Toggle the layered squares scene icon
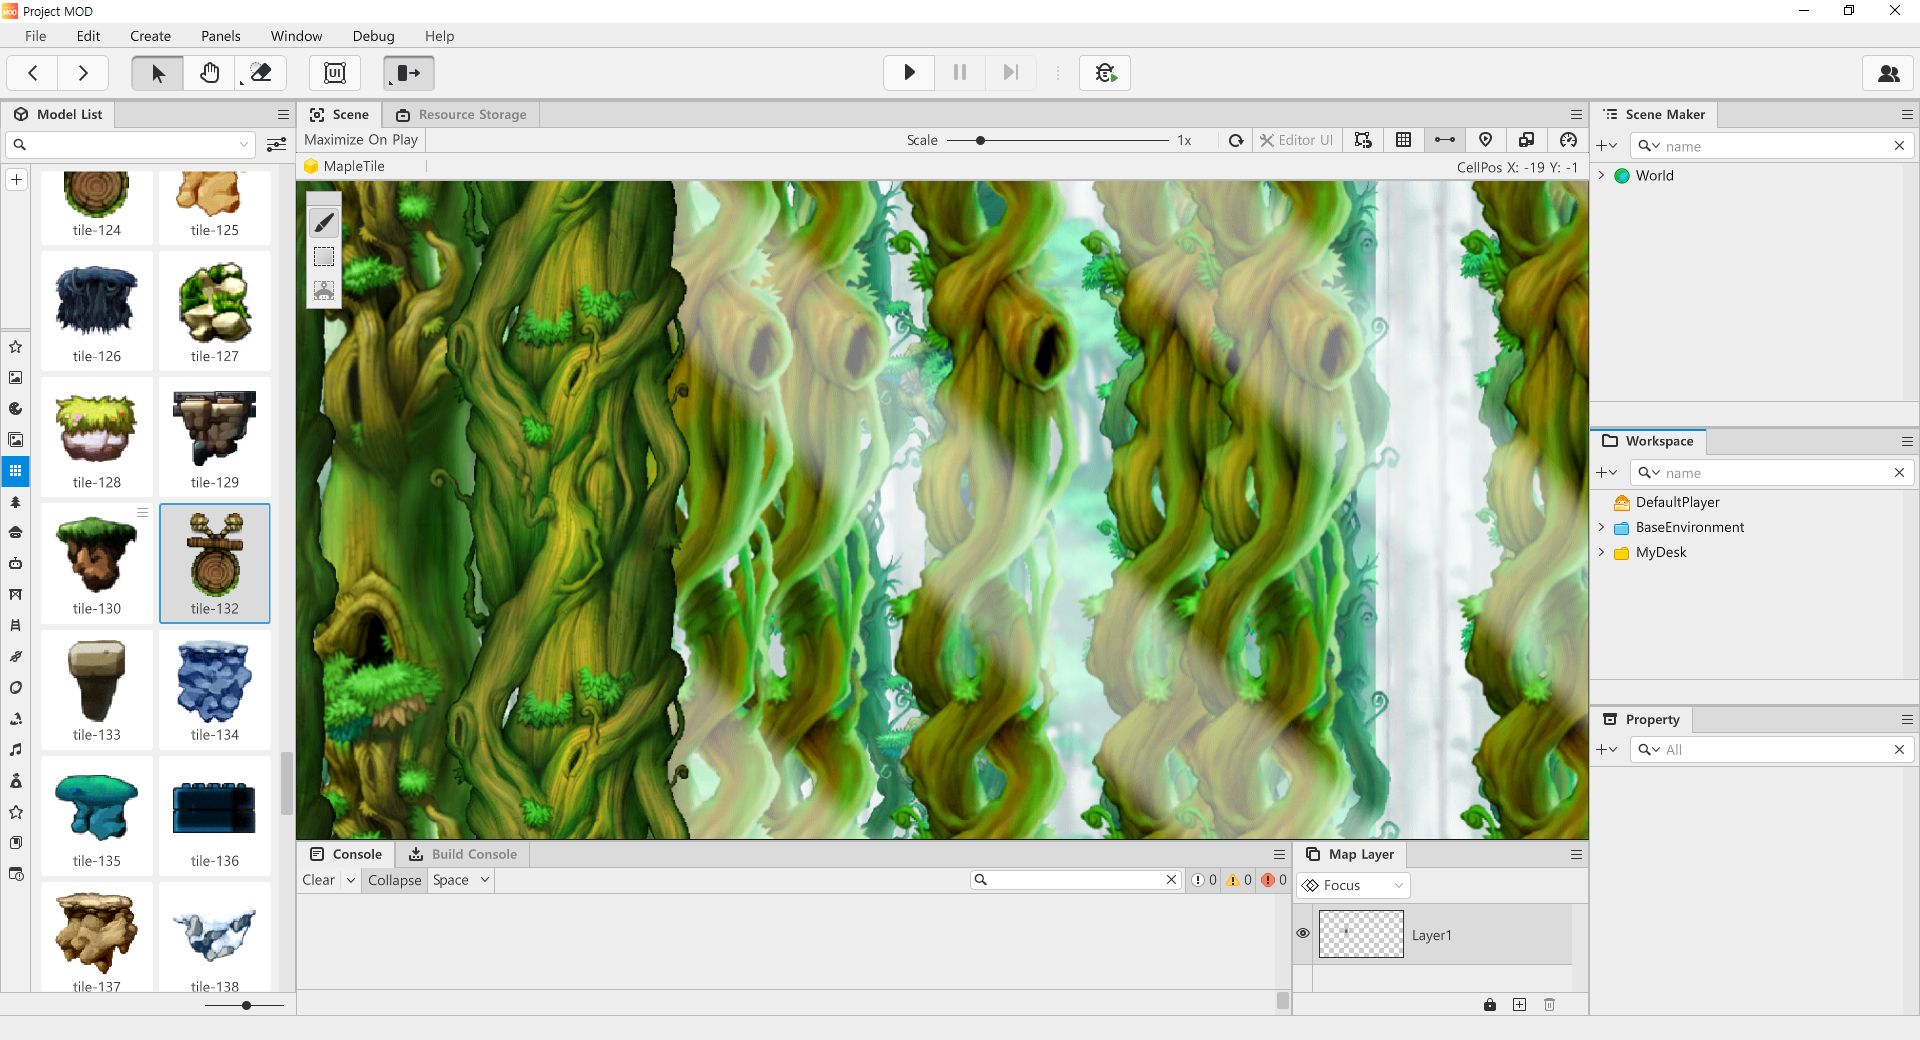Image resolution: width=1920 pixels, height=1040 pixels. [1527, 140]
